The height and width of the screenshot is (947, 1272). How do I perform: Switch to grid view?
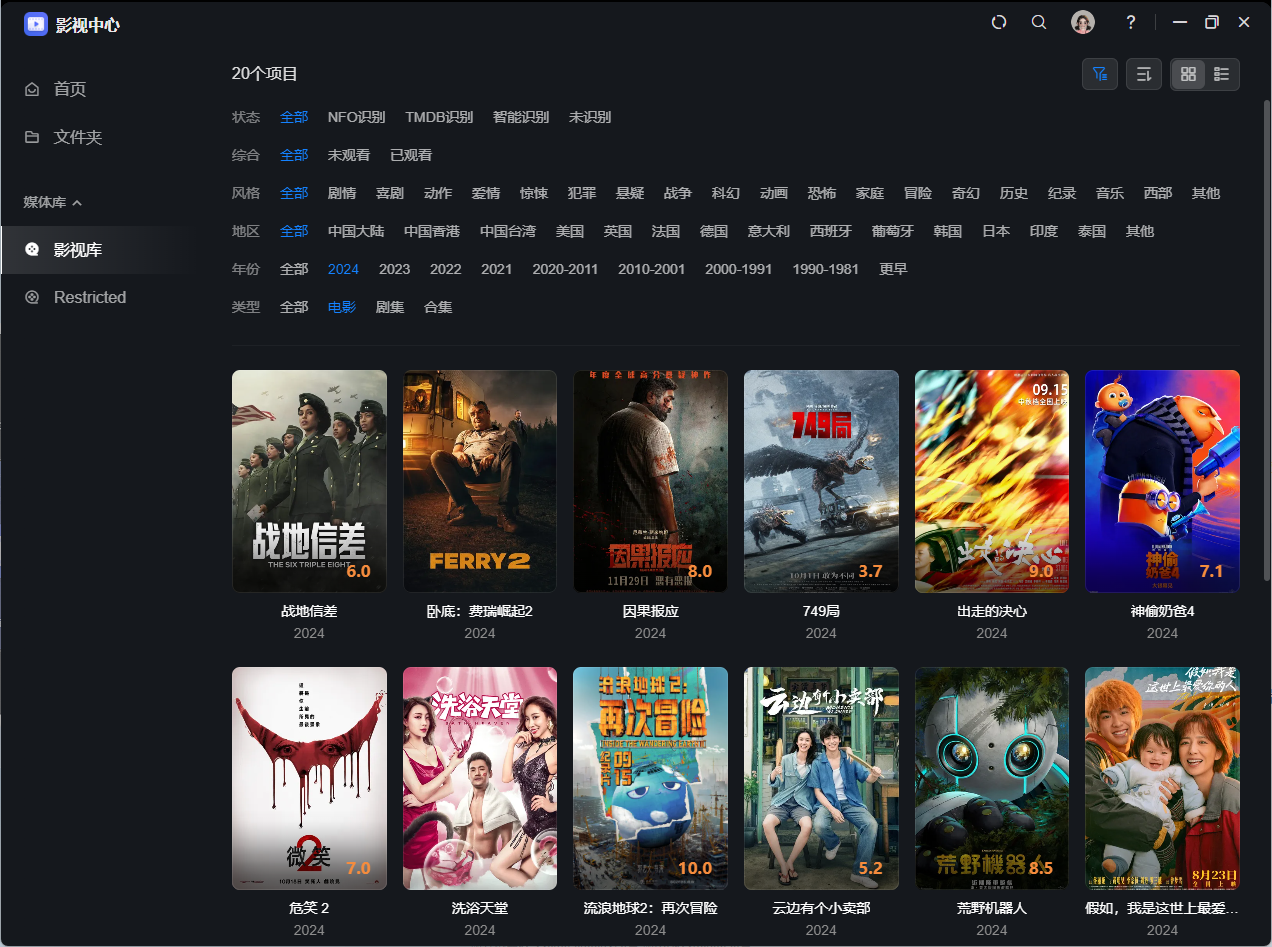pos(1188,74)
